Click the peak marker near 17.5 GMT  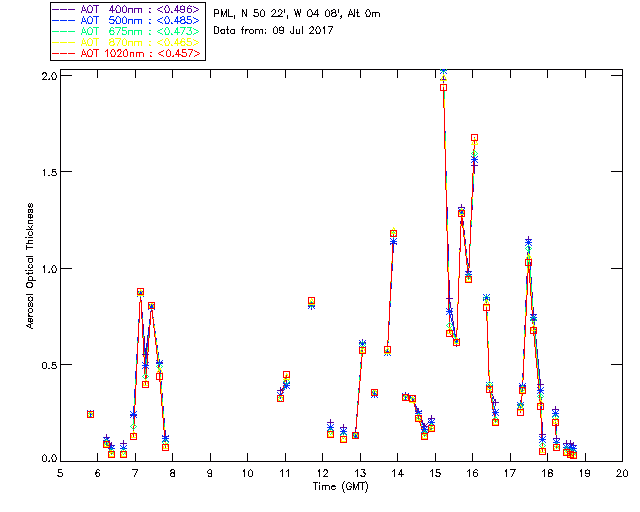pyautogui.click(x=528, y=262)
